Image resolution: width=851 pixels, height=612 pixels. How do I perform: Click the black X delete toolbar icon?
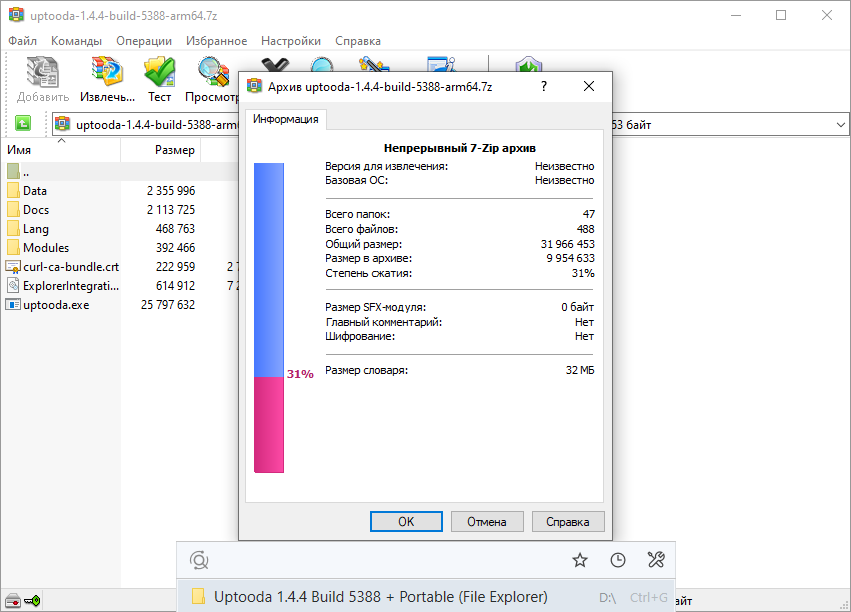tap(275, 64)
